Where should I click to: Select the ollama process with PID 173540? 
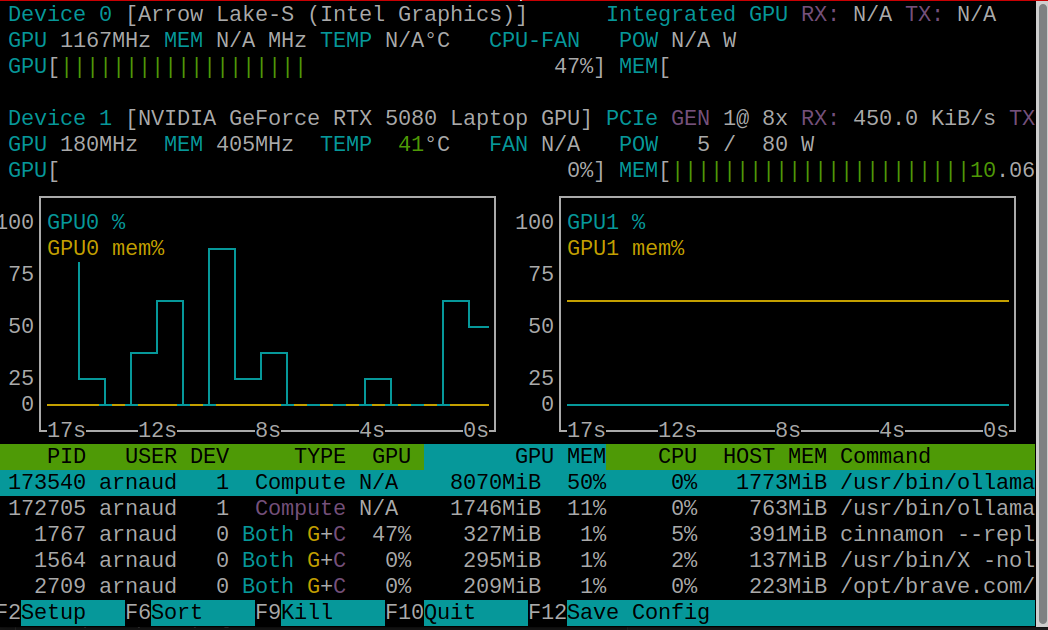(400, 482)
